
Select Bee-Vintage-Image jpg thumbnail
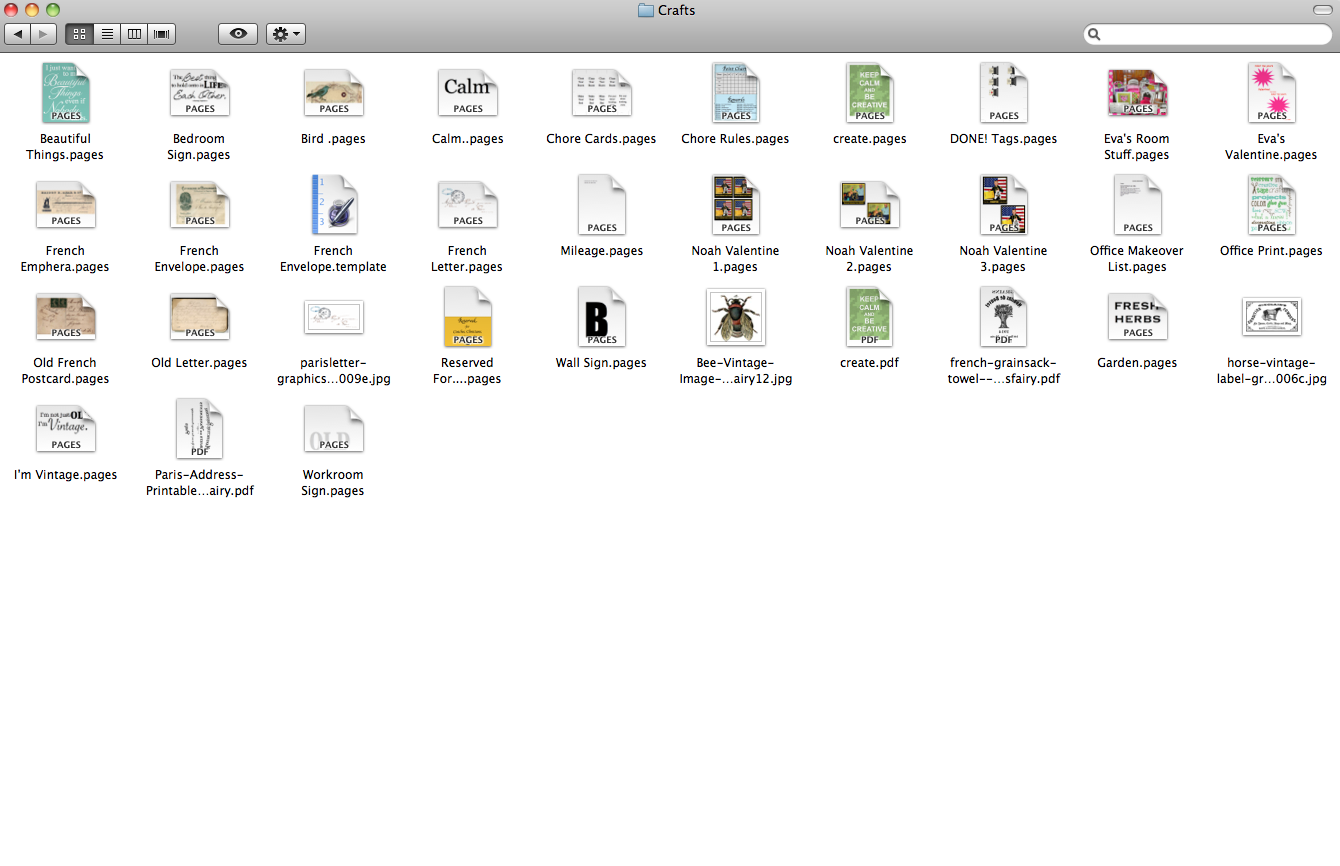pos(736,317)
